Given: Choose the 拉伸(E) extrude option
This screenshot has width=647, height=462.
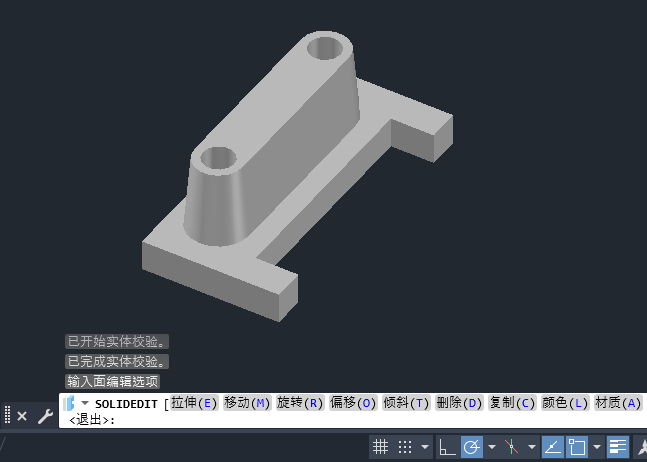Looking at the screenshot, I should (194, 403).
